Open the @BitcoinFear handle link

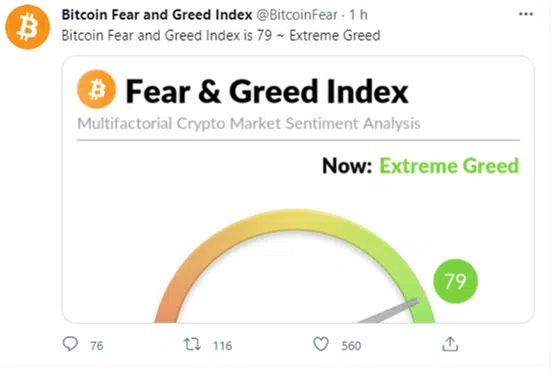point(297,15)
